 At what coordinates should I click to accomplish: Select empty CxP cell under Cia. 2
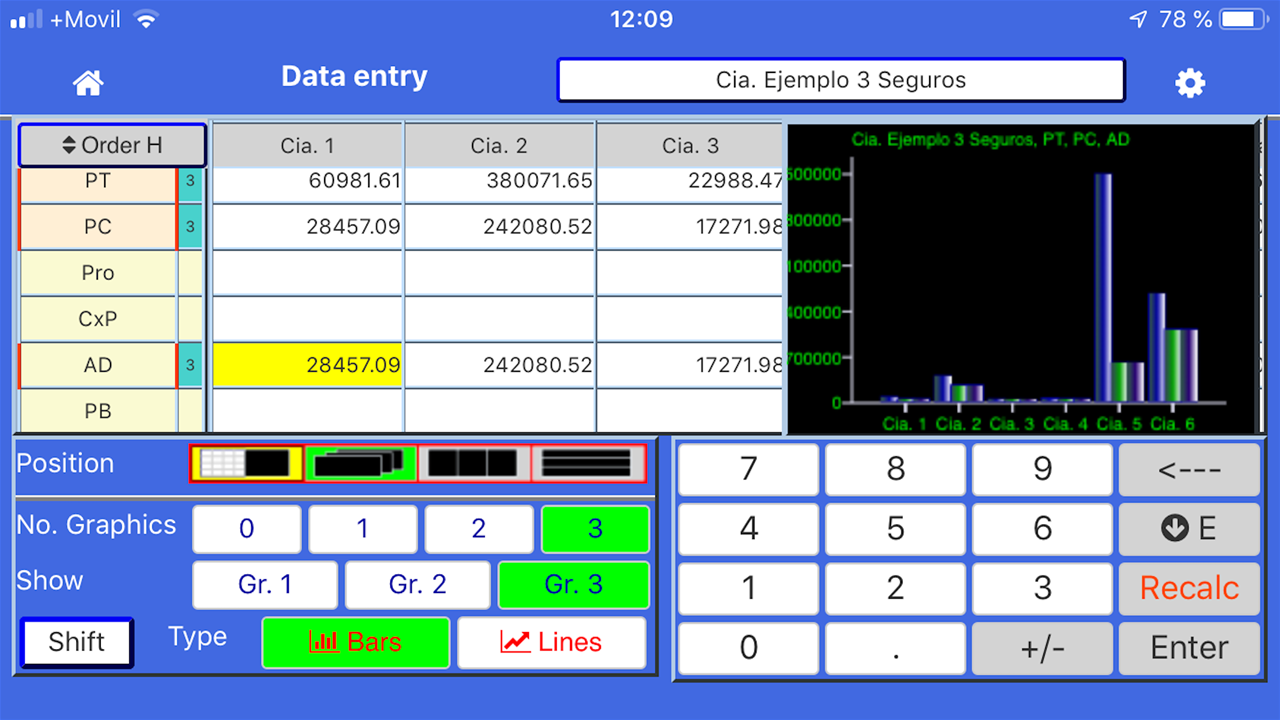(499, 319)
